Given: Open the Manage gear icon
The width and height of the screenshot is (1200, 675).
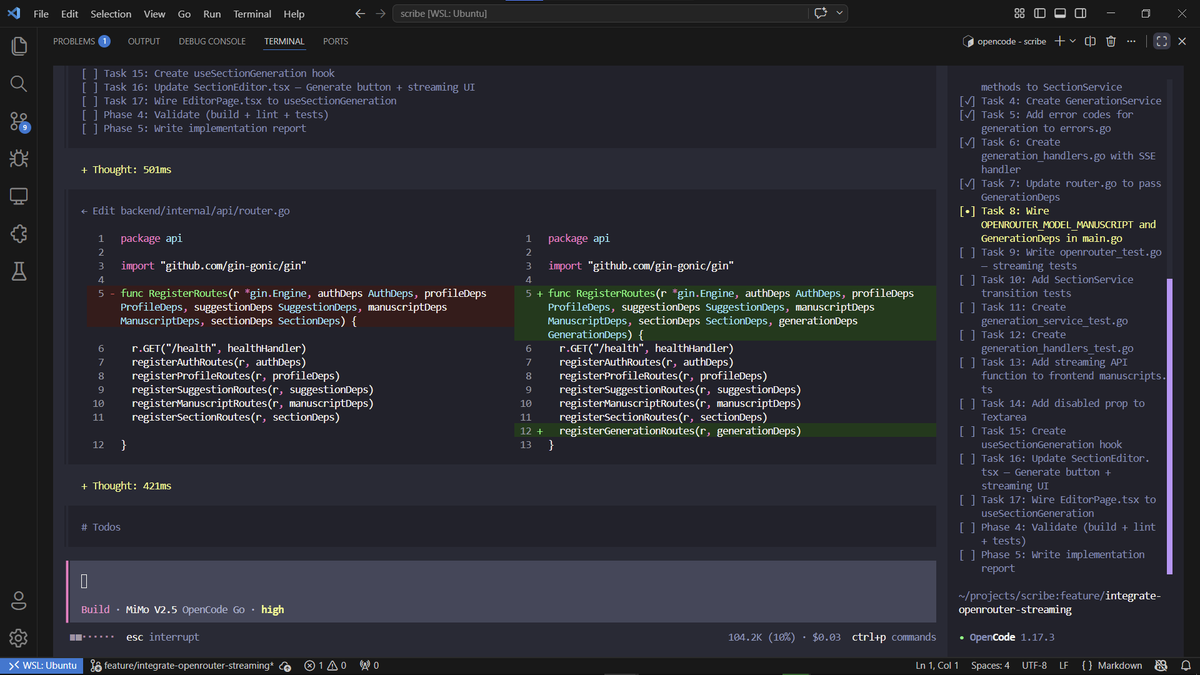Looking at the screenshot, I should click(x=19, y=638).
